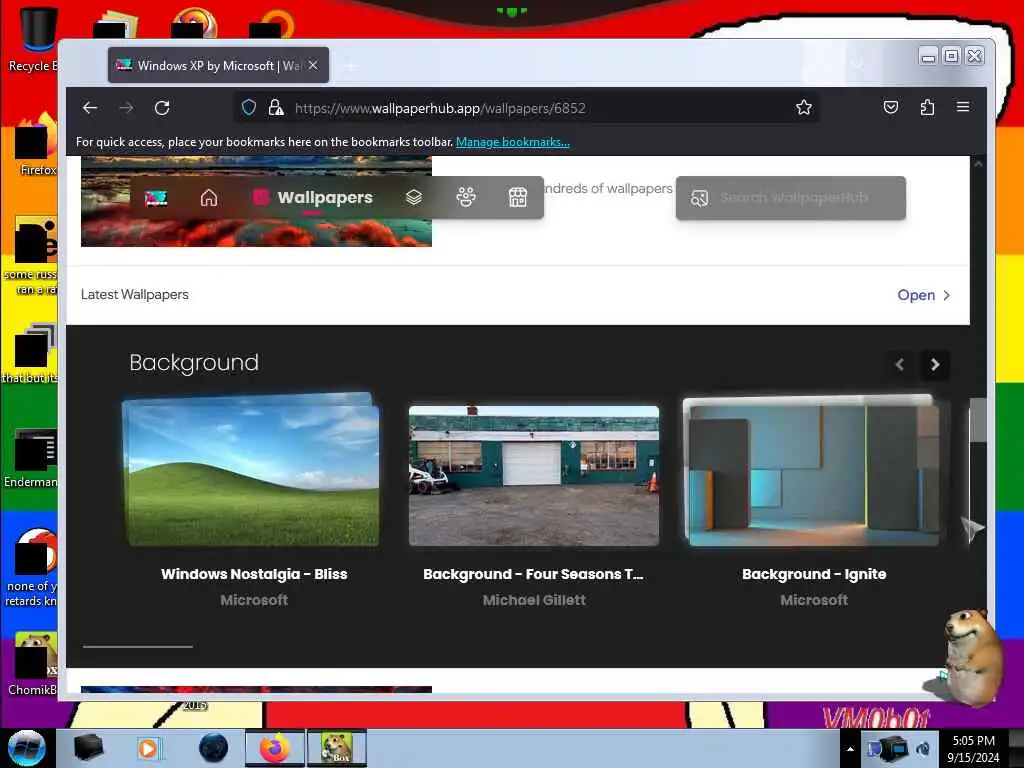Viewport: 1024px width, 768px height.
Task: Click Microsoft author under Bliss wallpaper
Action: pyautogui.click(x=254, y=600)
